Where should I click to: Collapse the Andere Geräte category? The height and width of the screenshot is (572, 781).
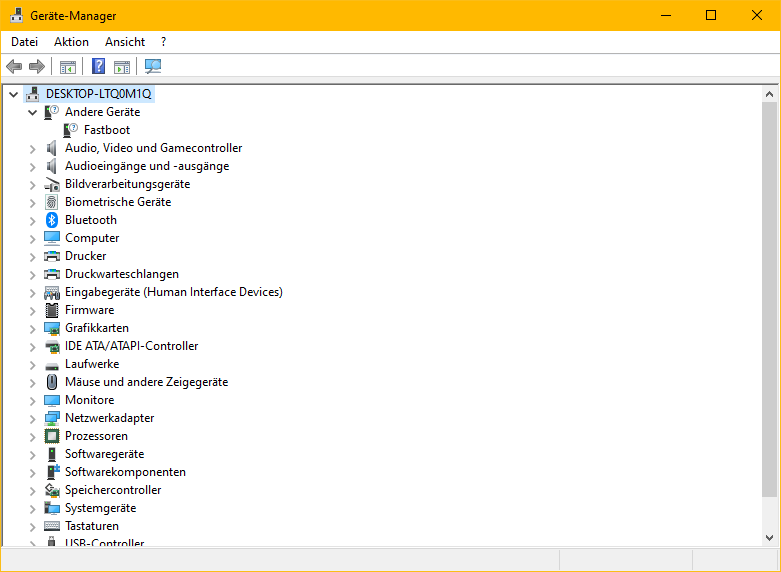point(32,112)
